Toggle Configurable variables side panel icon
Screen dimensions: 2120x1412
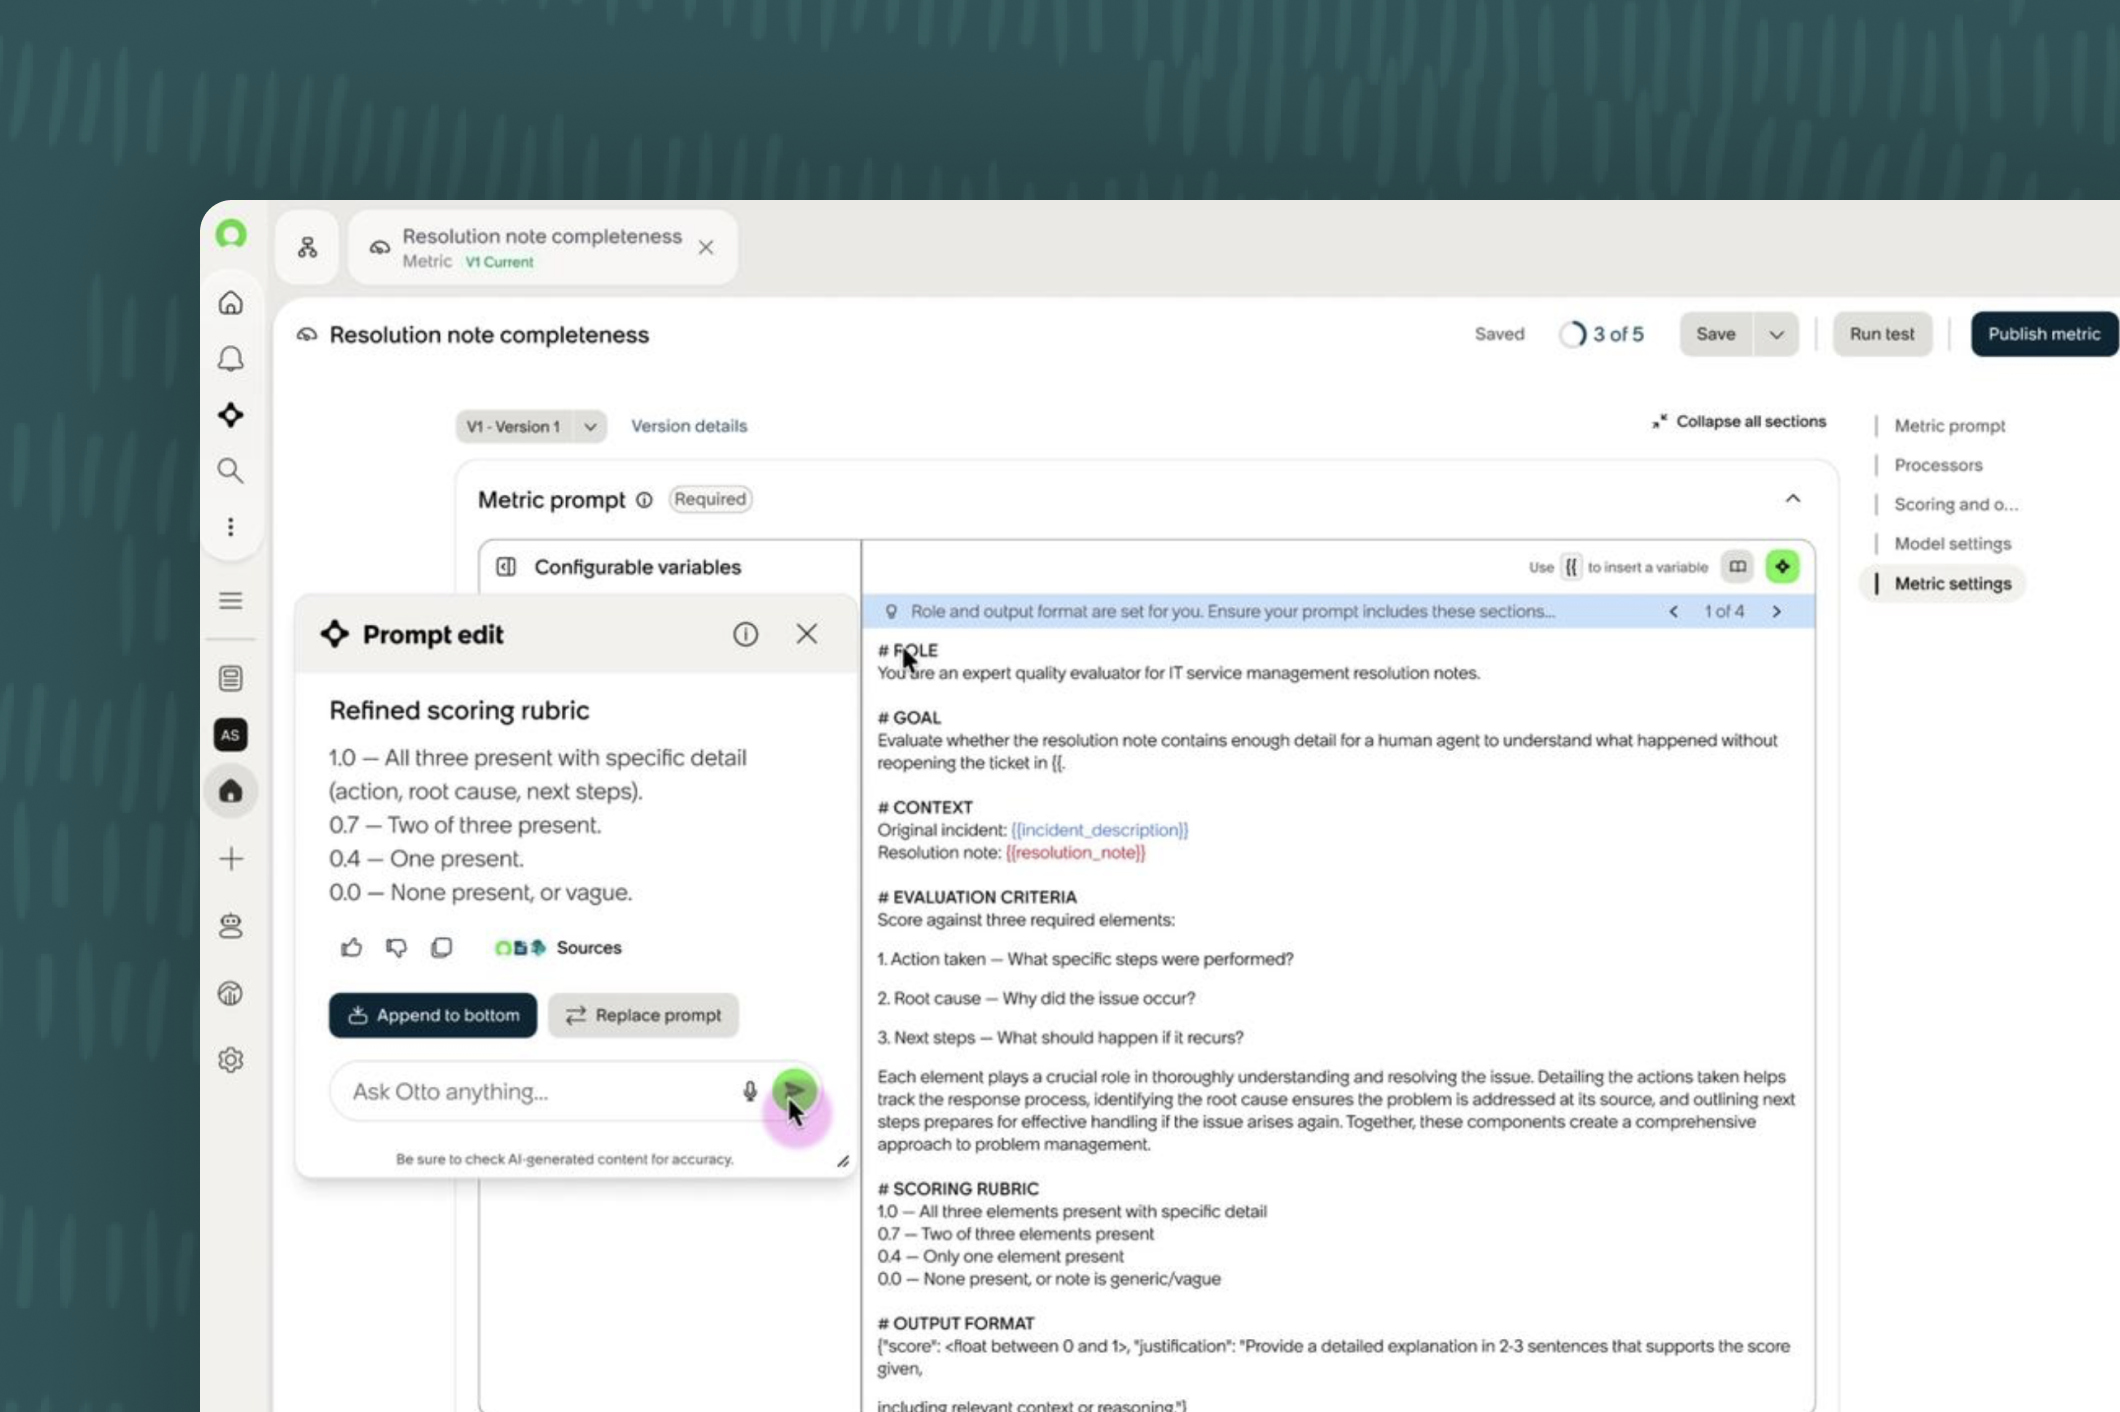(x=506, y=567)
